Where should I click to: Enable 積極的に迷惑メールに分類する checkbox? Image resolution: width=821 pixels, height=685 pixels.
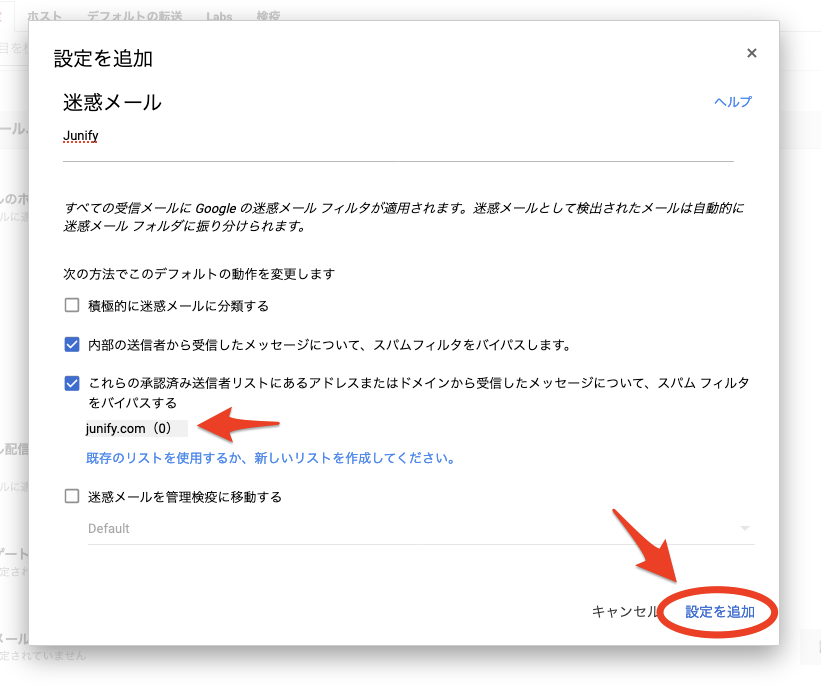(x=72, y=306)
